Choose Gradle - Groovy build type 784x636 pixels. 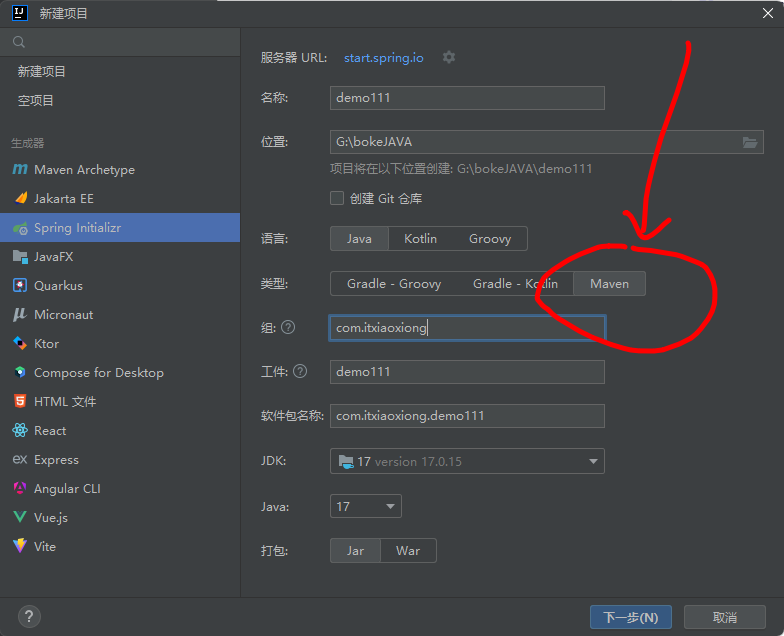click(x=394, y=284)
